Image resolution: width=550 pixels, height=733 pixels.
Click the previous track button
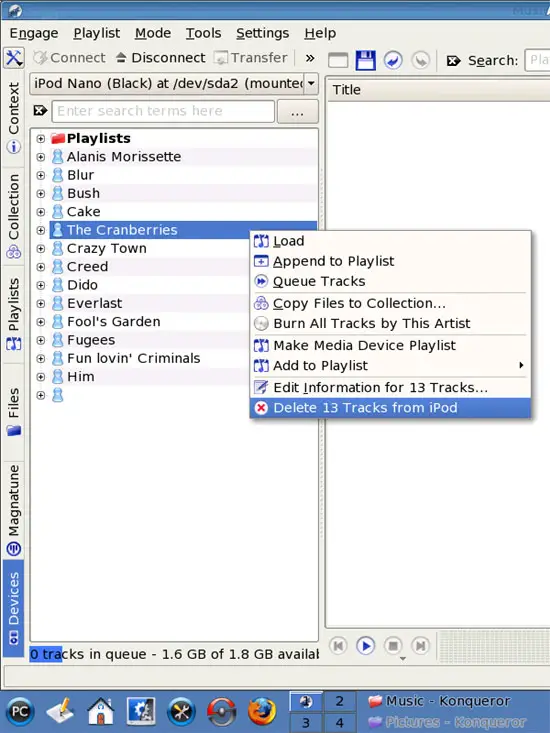pos(338,646)
